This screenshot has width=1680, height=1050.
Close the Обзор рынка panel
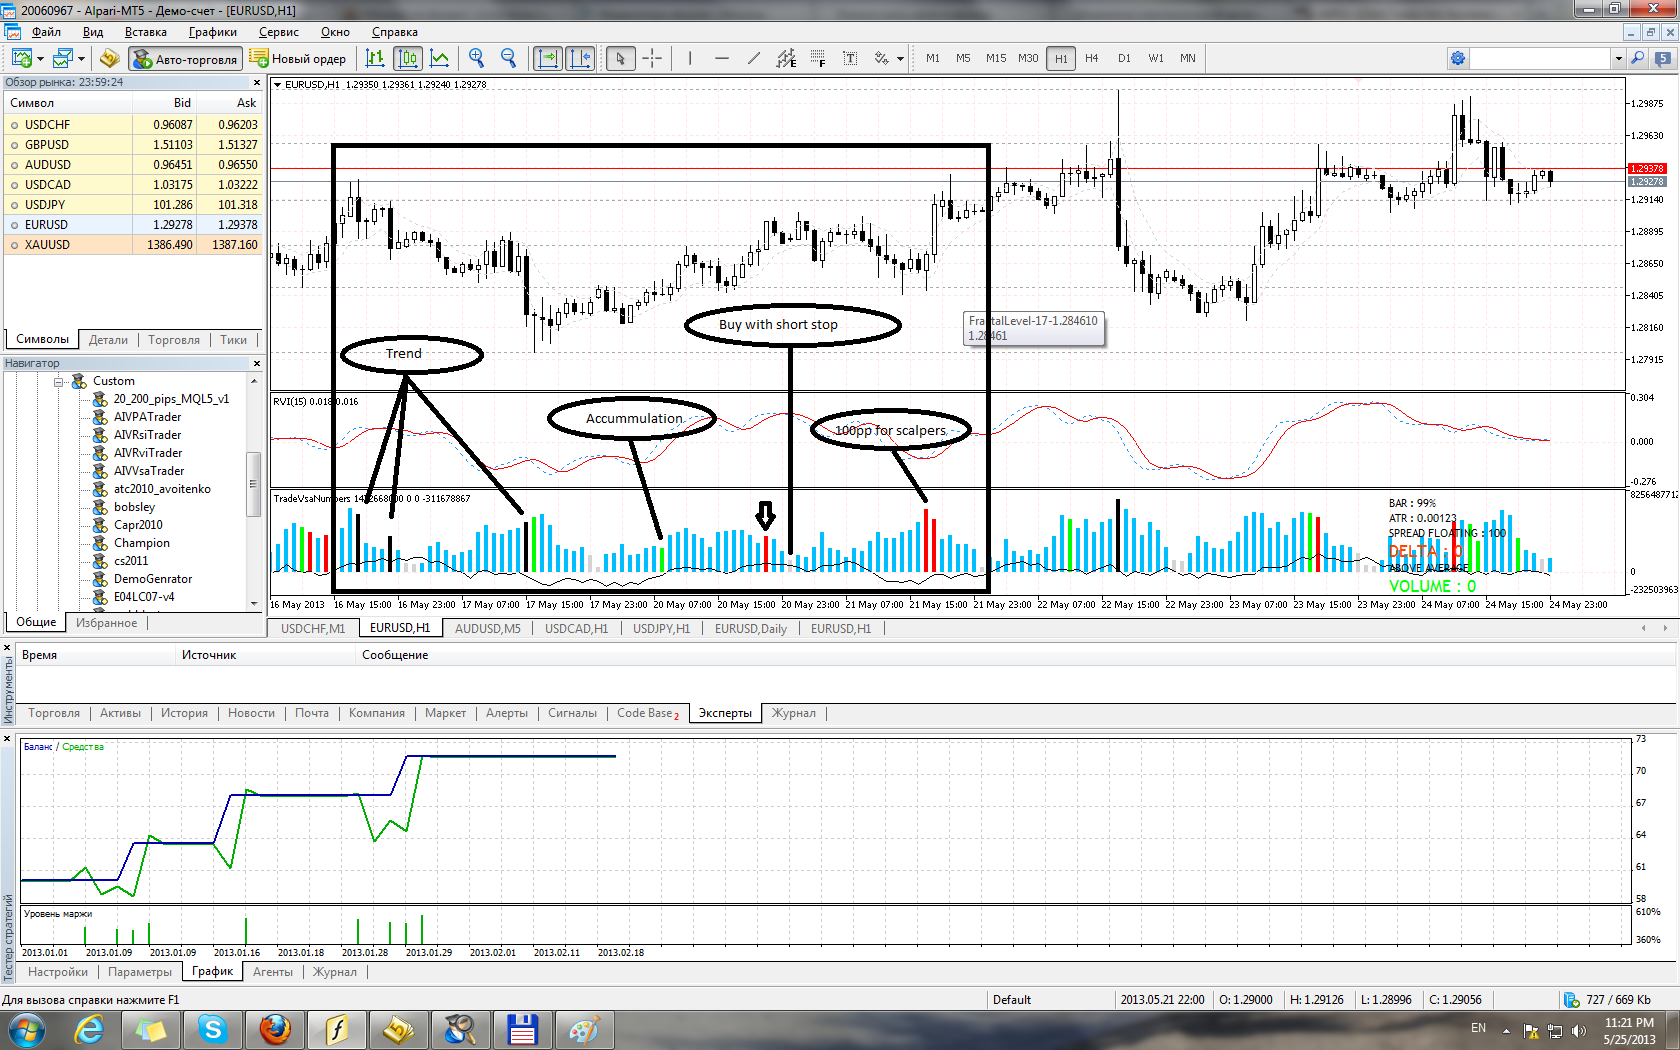coord(257,83)
